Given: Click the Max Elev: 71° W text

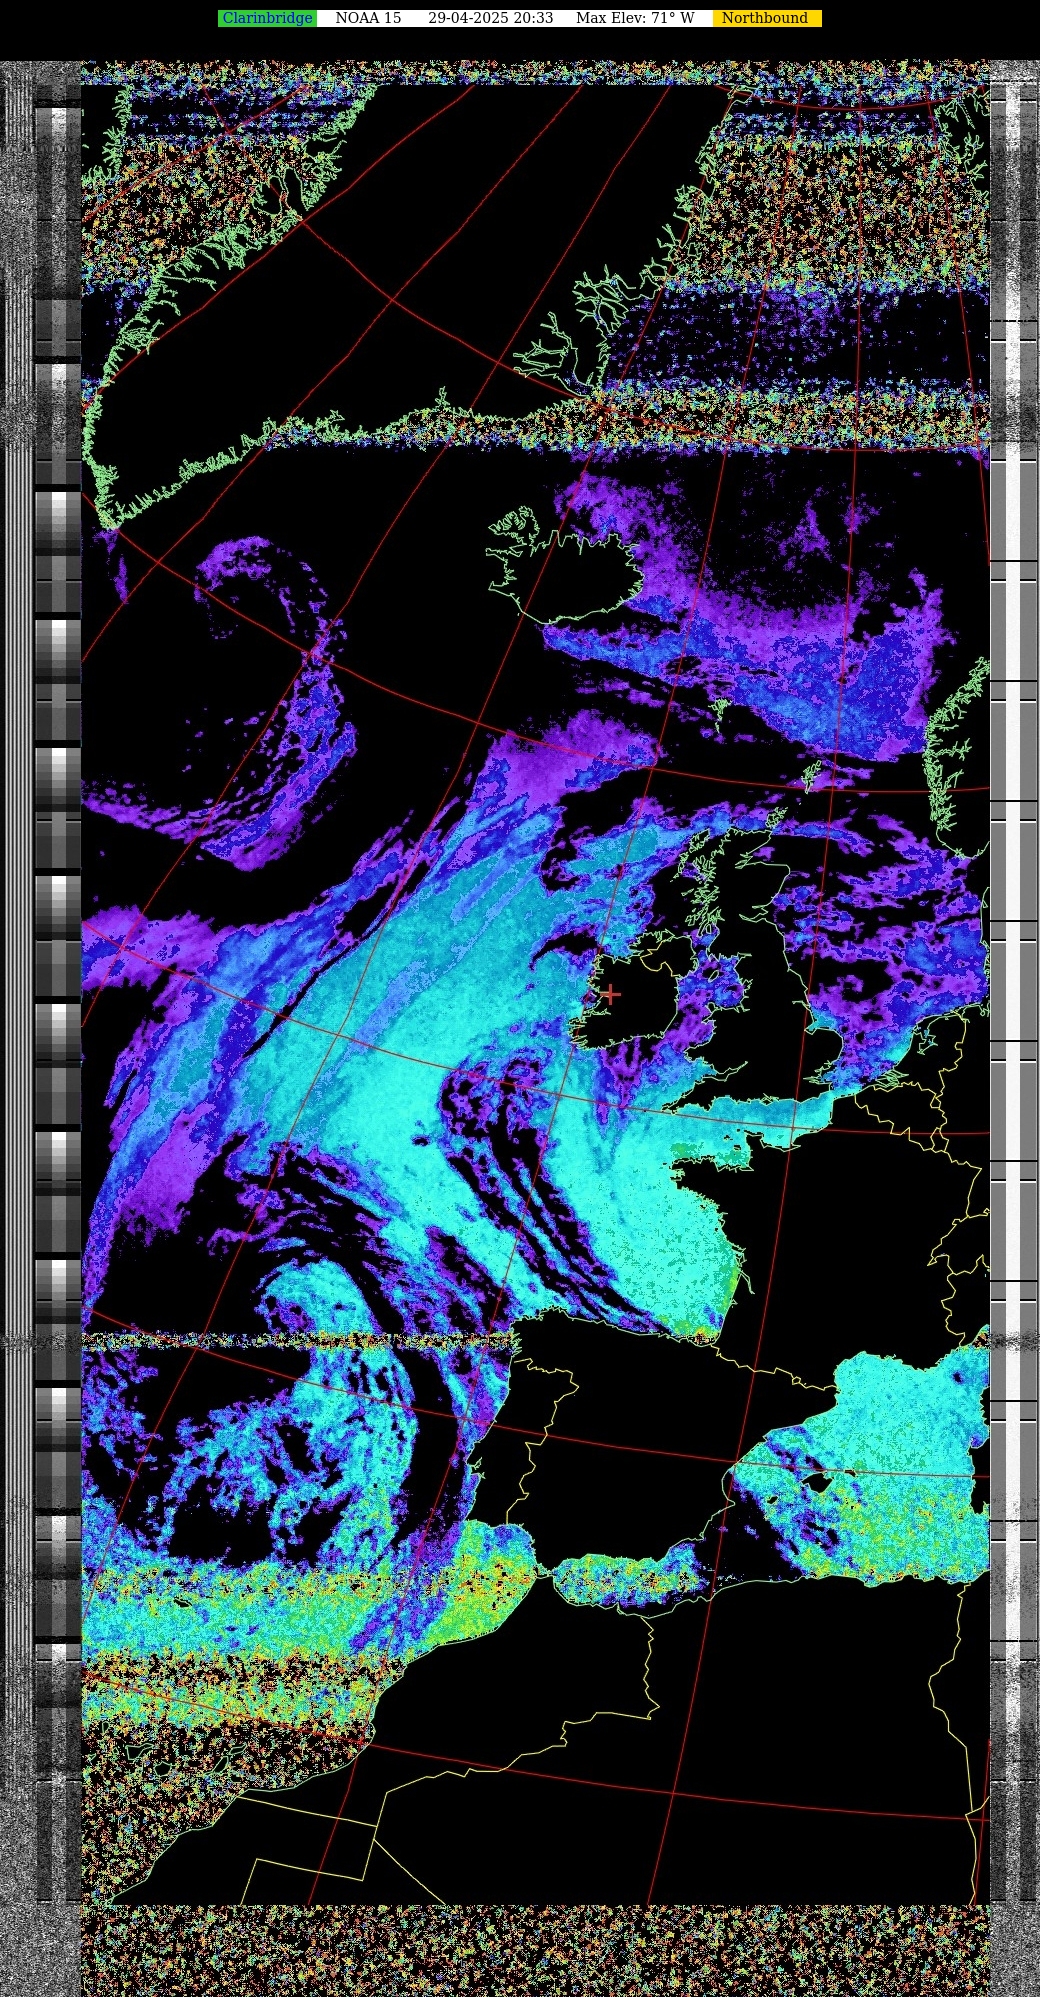Looking at the screenshot, I should pos(635,18).
